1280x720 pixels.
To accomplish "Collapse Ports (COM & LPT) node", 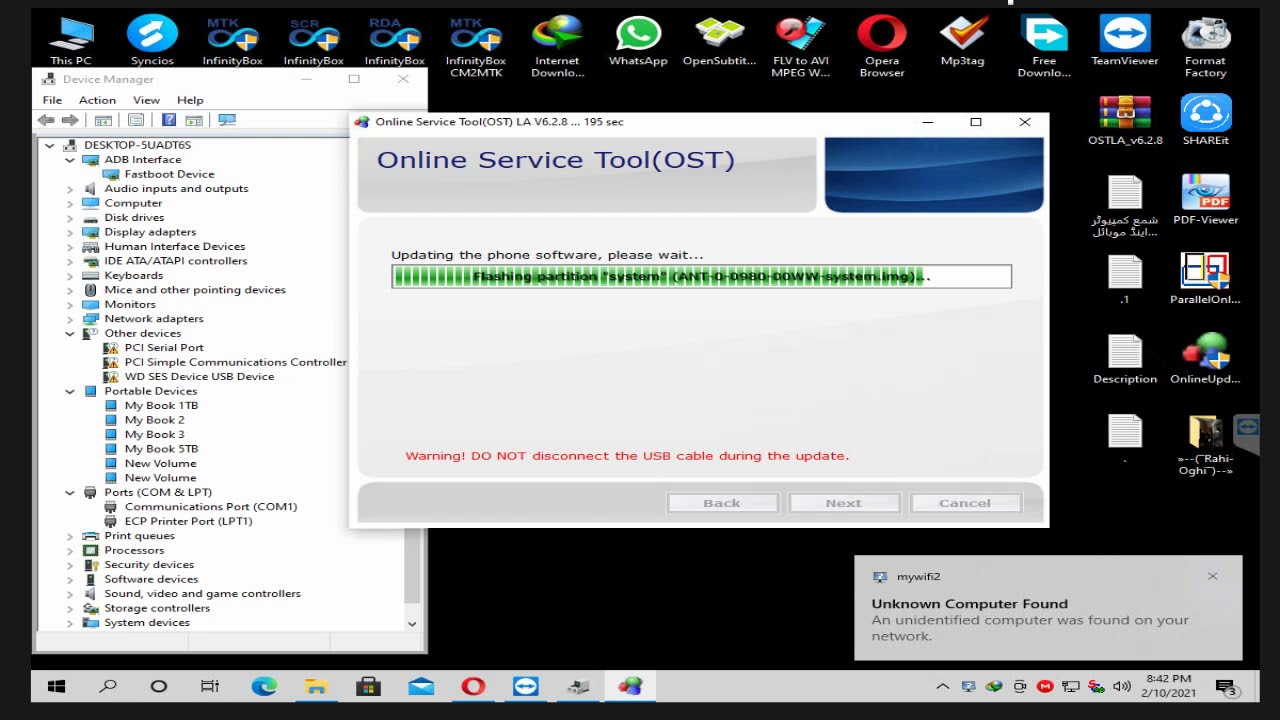I will [x=70, y=492].
